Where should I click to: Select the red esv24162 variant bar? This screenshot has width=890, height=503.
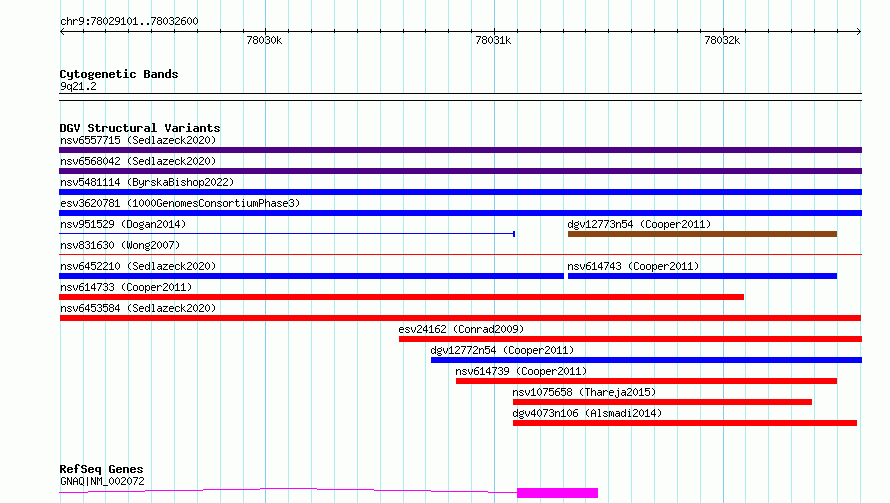(x=630, y=339)
